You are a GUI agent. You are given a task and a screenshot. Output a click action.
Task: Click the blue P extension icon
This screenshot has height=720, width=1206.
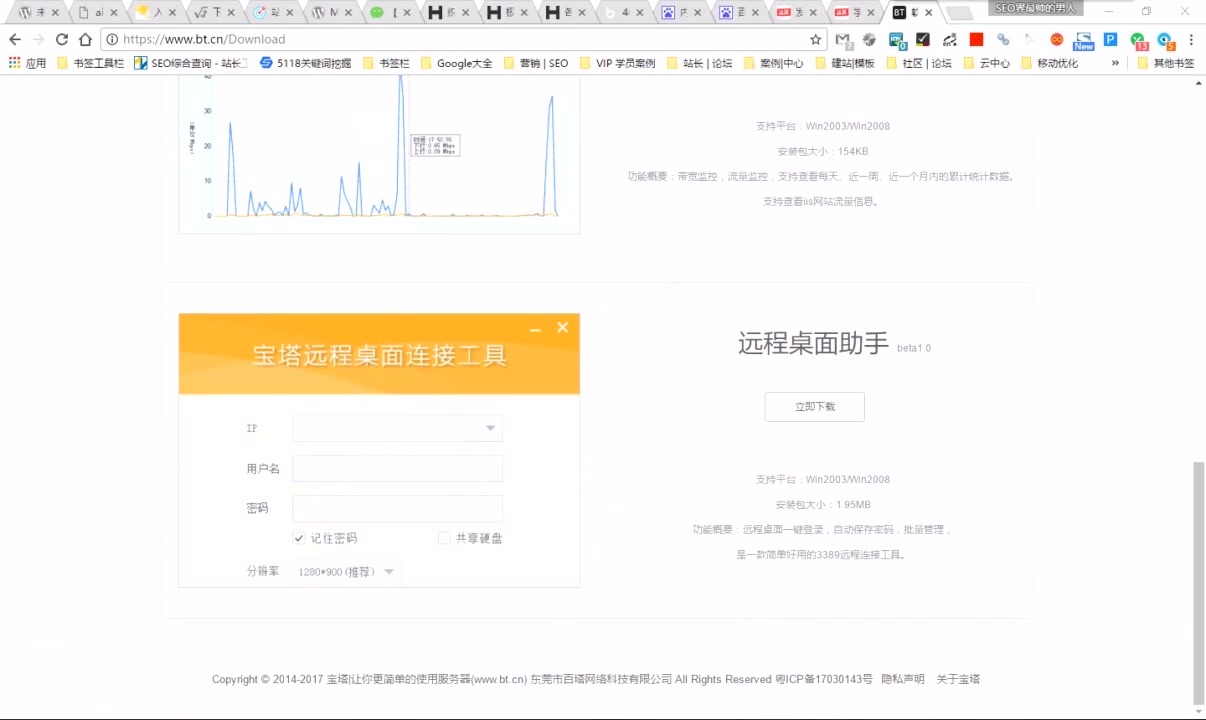pyautogui.click(x=1110, y=40)
